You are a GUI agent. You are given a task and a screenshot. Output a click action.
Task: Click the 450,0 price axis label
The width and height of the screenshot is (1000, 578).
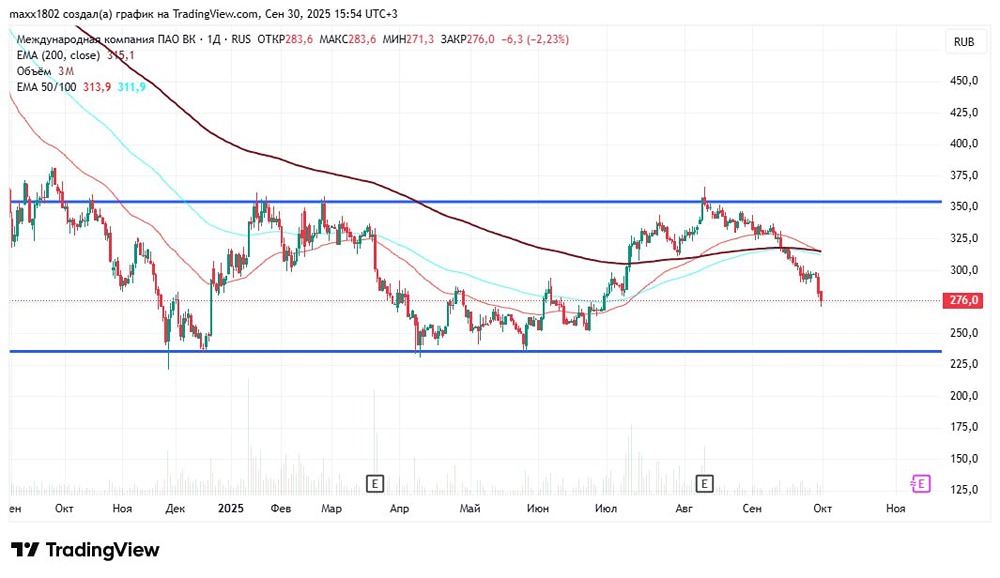coord(964,80)
